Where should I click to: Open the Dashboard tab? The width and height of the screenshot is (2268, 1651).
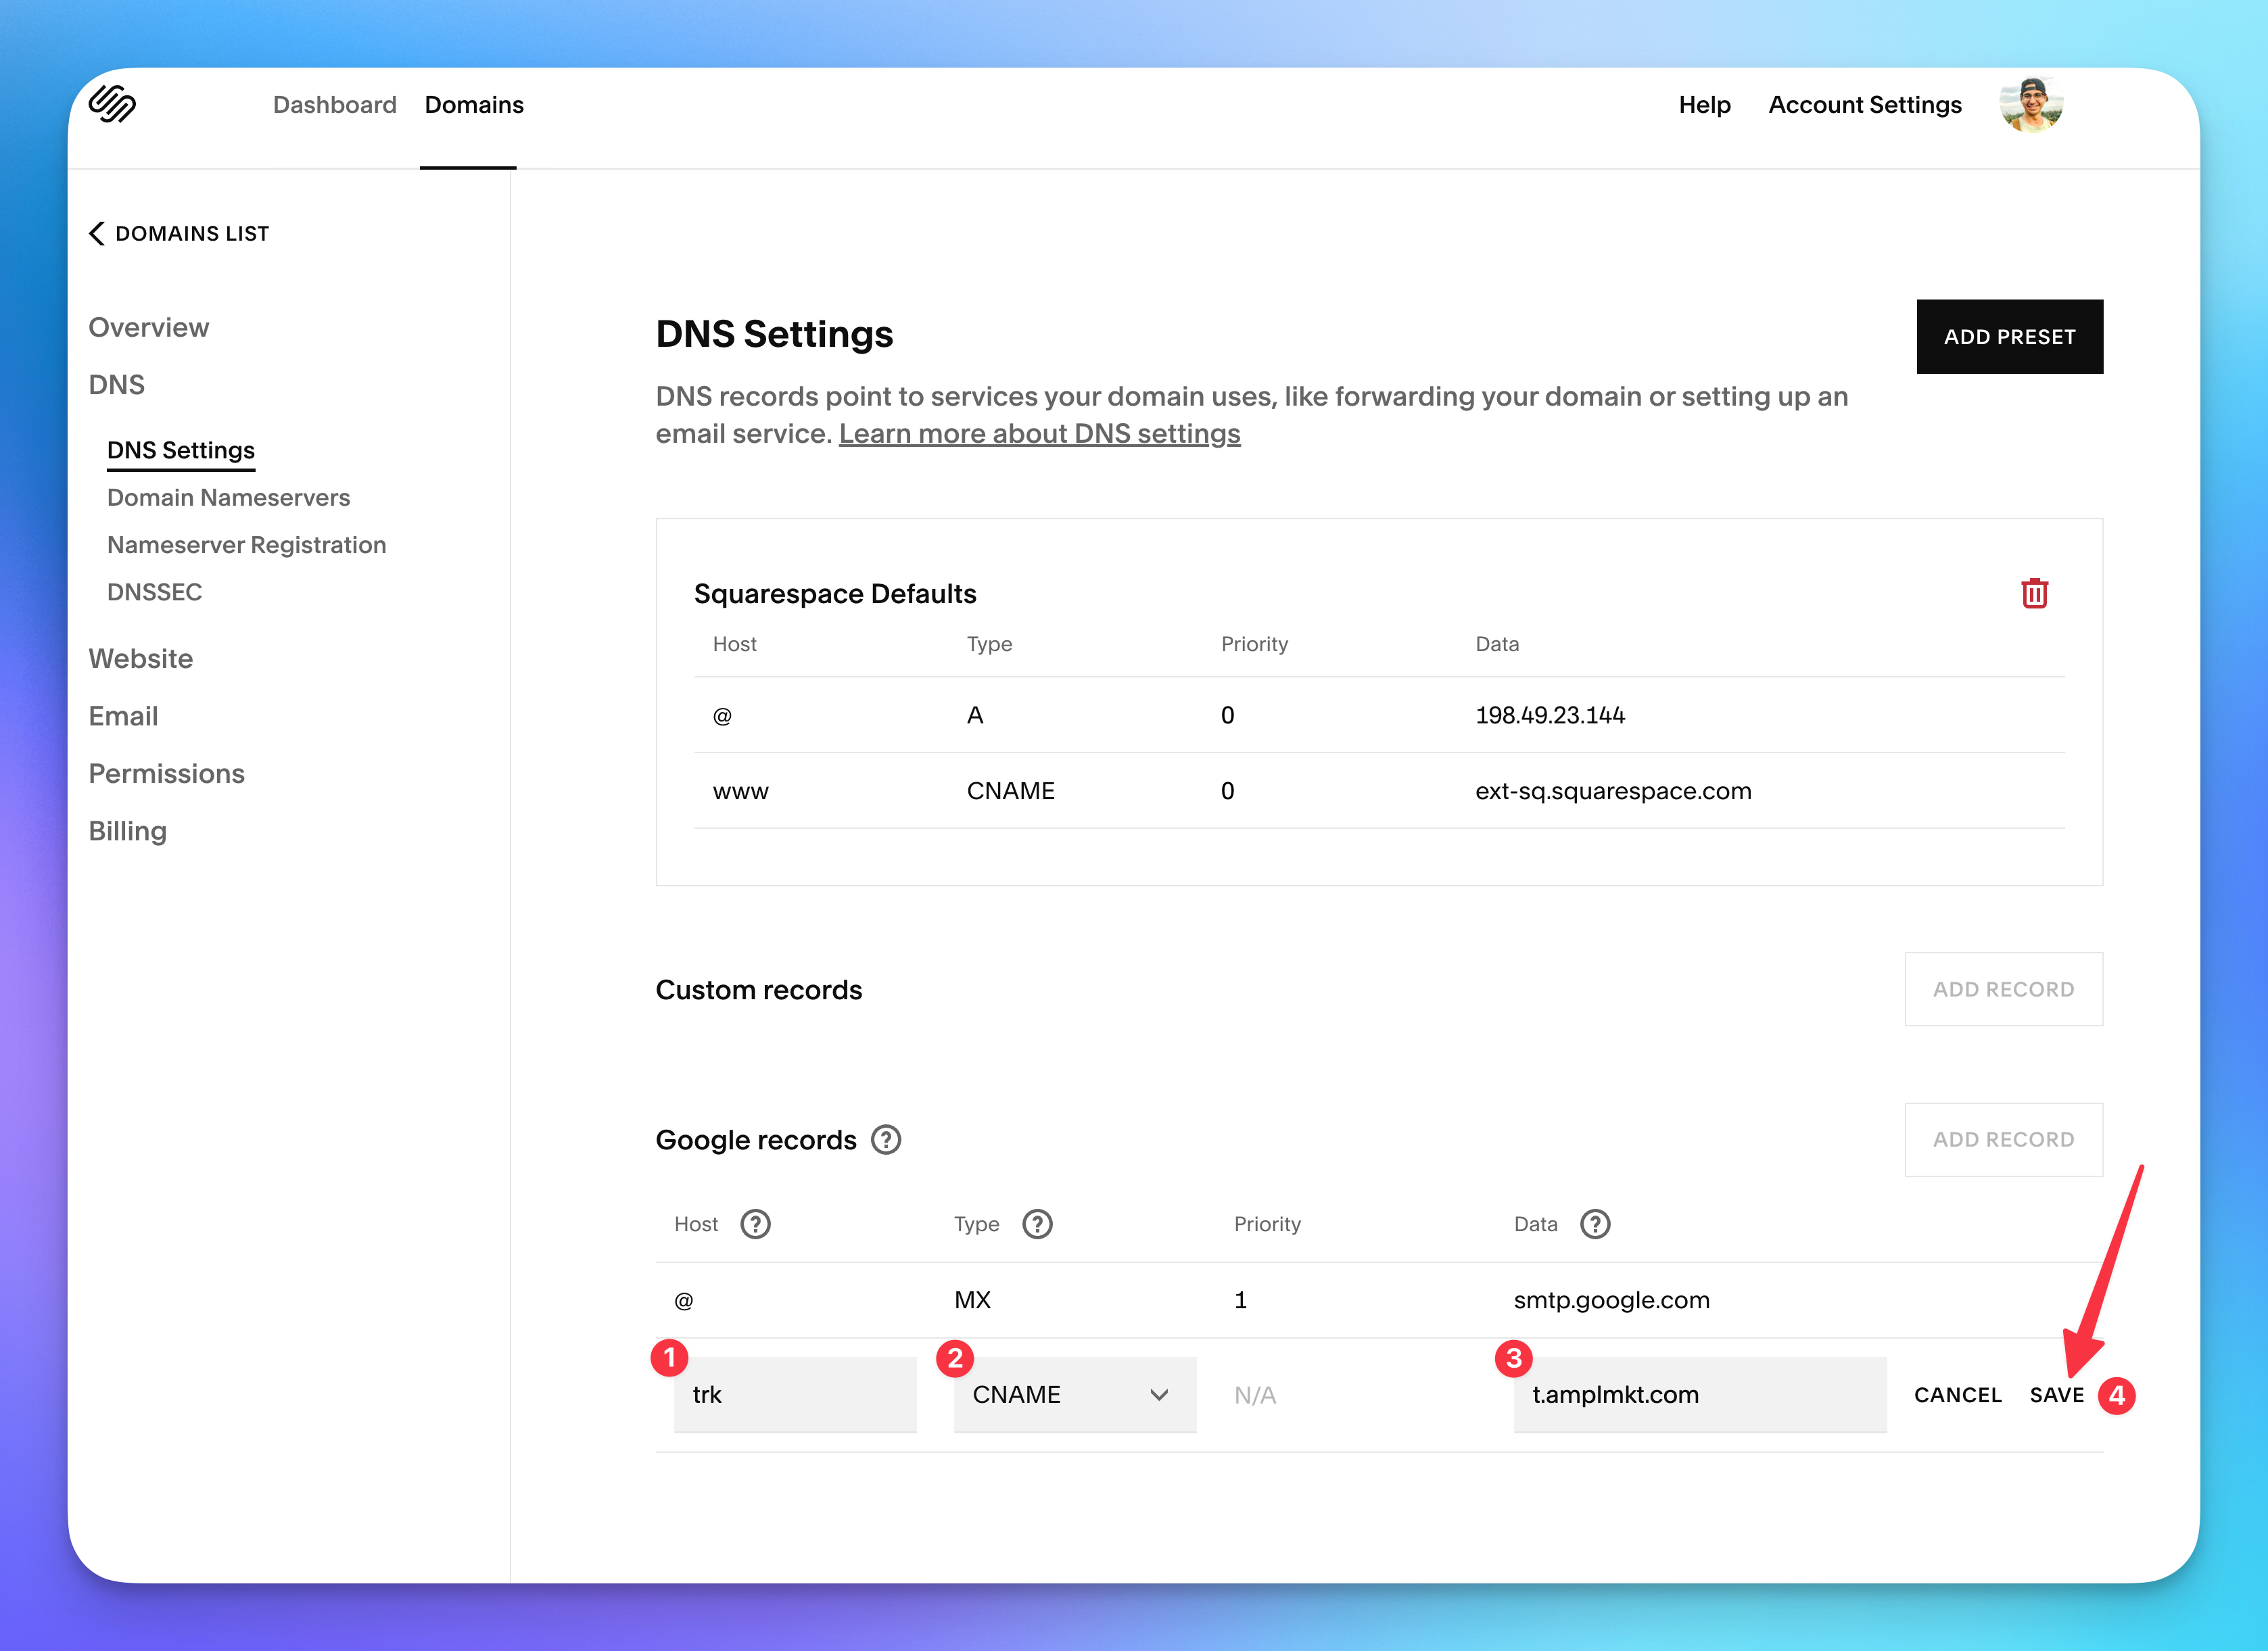(x=334, y=105)
